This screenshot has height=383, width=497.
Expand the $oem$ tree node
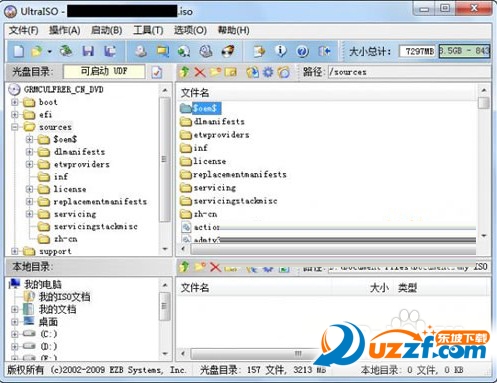click(29, 139)
